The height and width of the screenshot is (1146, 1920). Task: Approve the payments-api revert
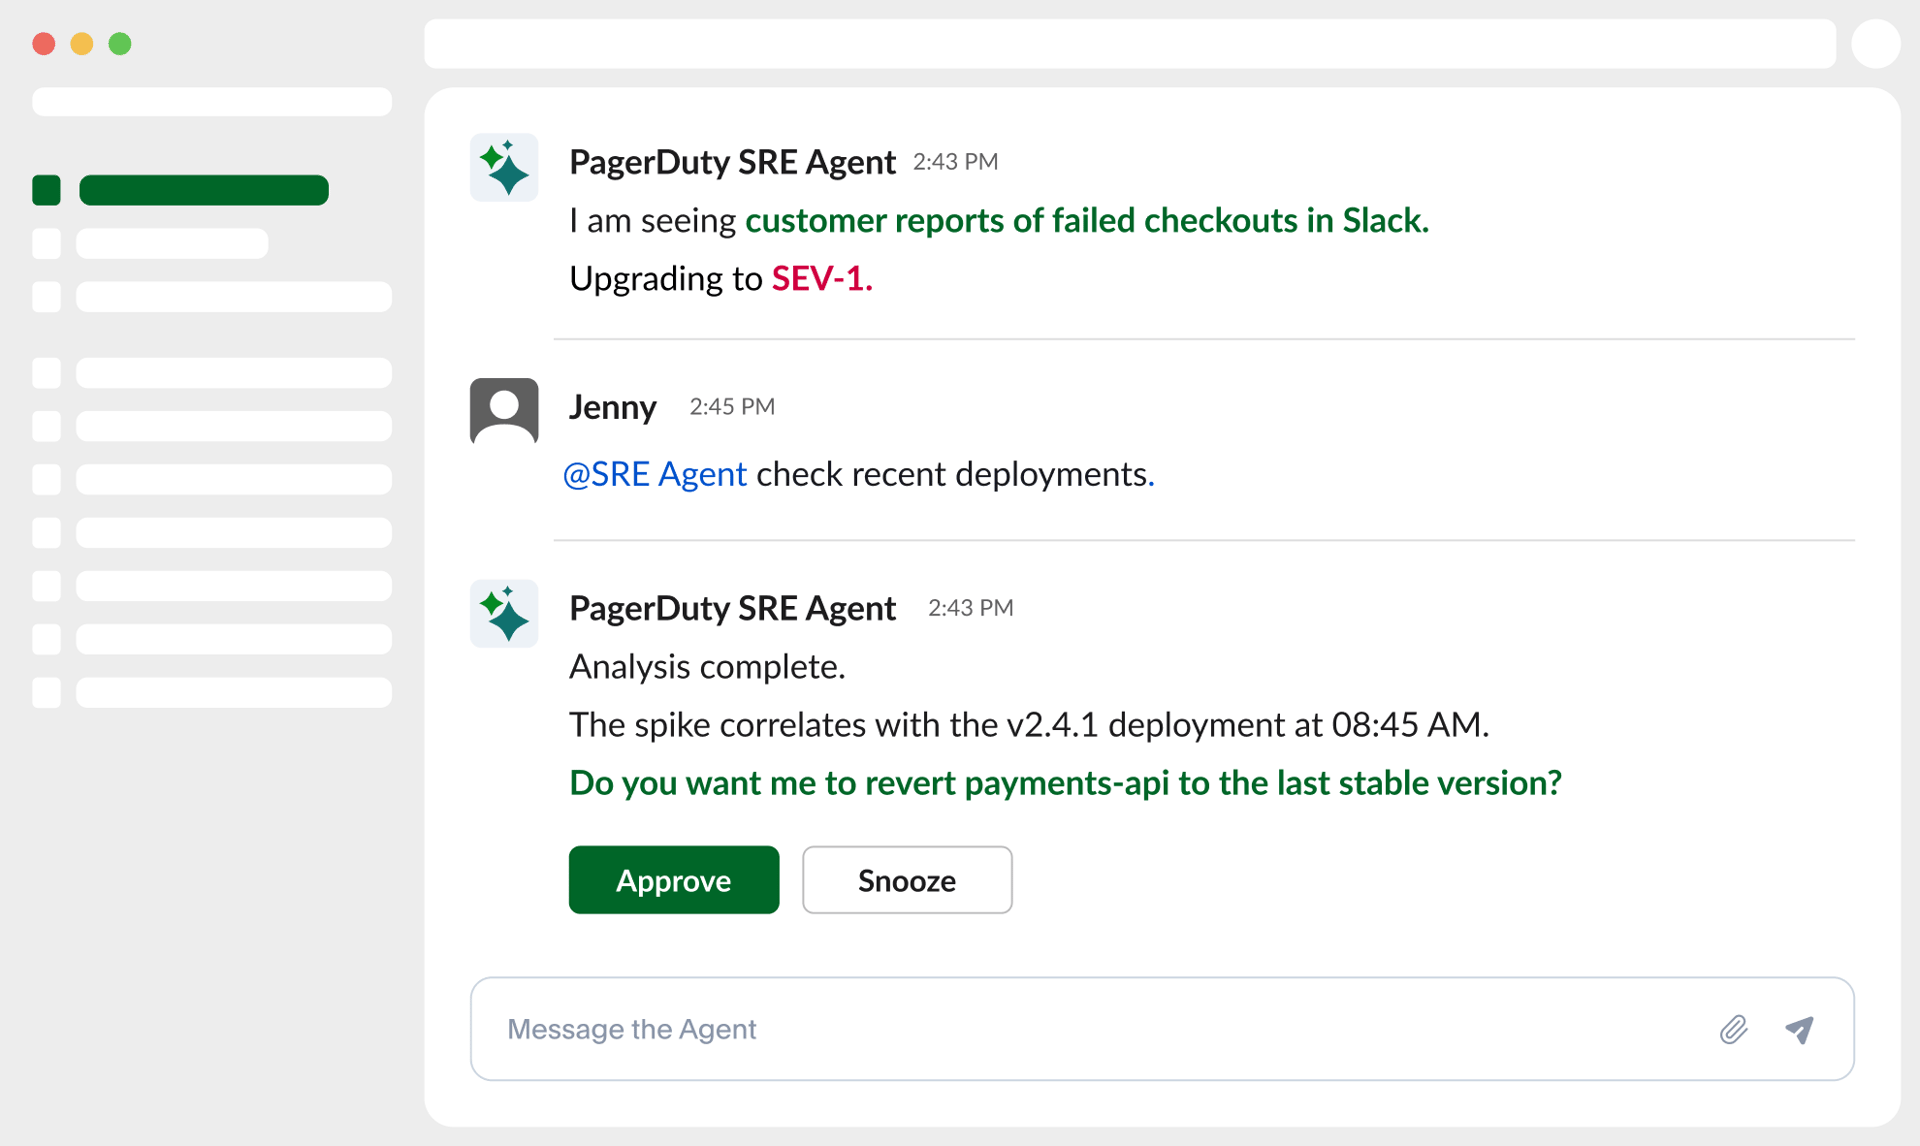point(673,880)
